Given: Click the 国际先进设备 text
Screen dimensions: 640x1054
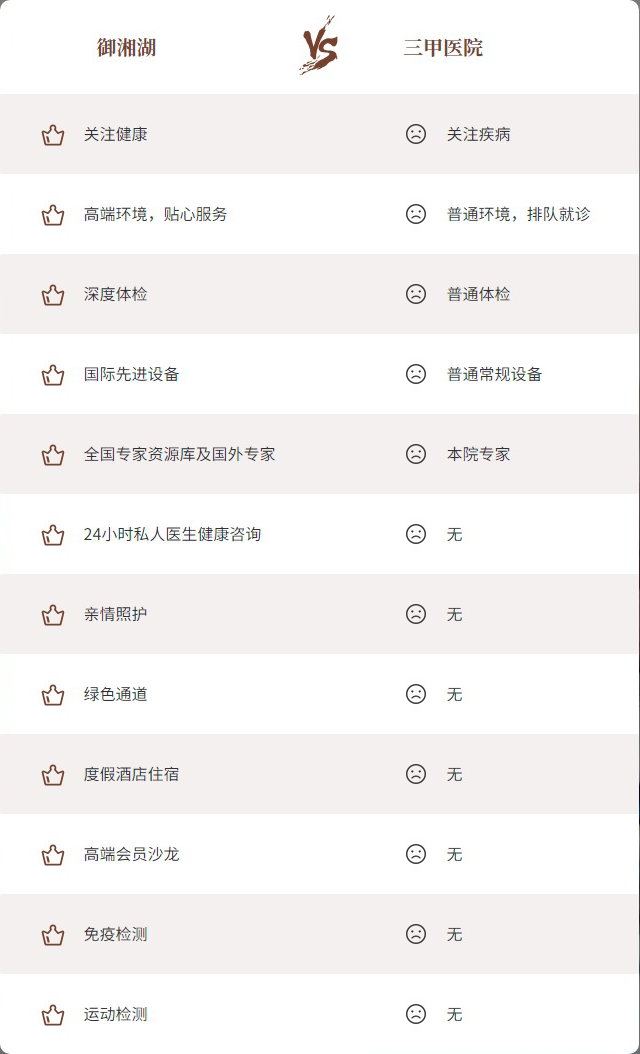Looking at the screenshot, I should (131, 374).
